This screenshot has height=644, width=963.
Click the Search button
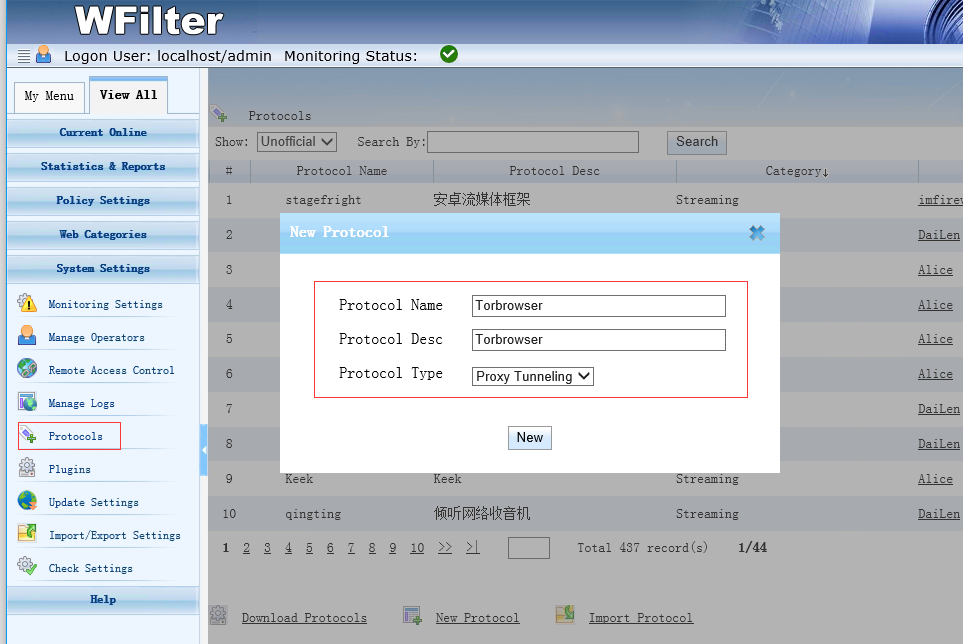(696, 142)
